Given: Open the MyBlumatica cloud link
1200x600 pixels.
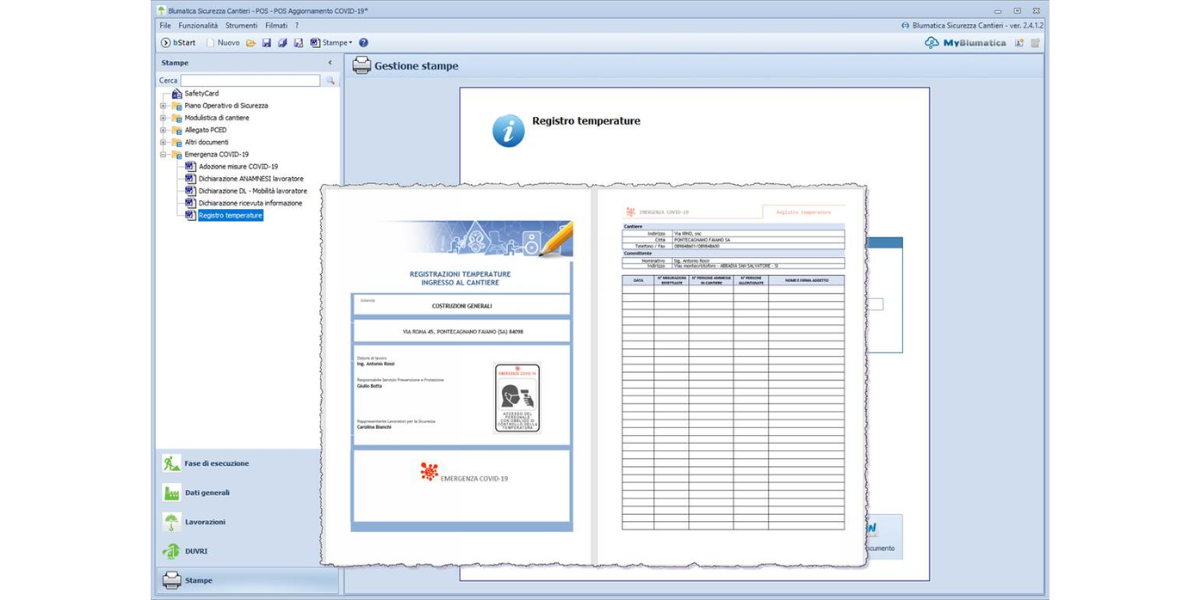Looking at the screenshot, I should 965,43.
